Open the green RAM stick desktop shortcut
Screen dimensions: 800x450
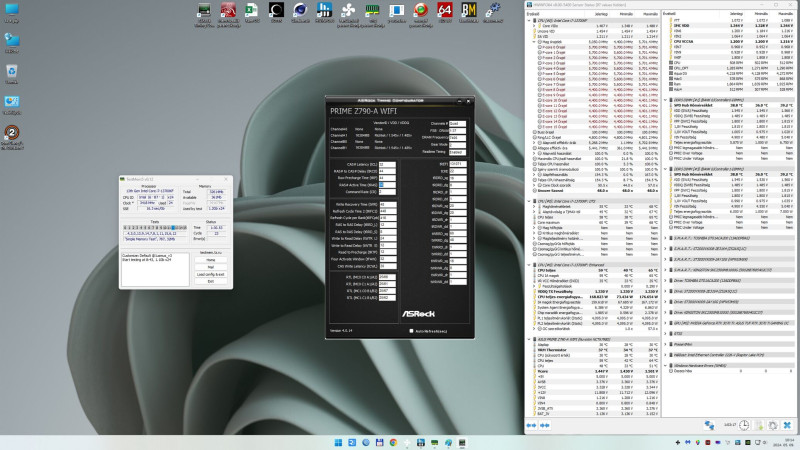[x=372, y=10]
